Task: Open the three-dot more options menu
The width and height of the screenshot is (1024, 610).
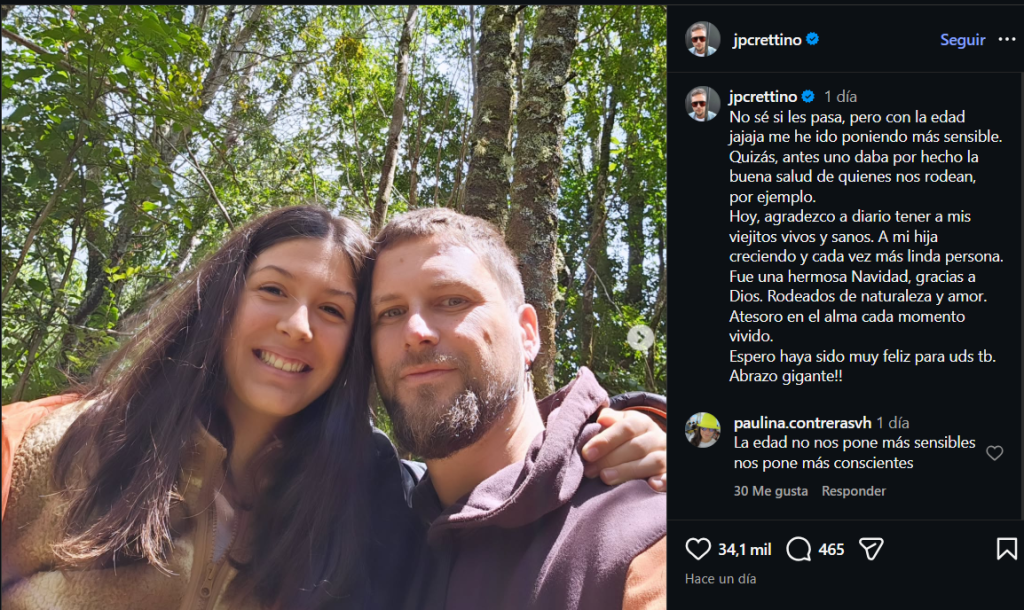Action: point(1006,40)
